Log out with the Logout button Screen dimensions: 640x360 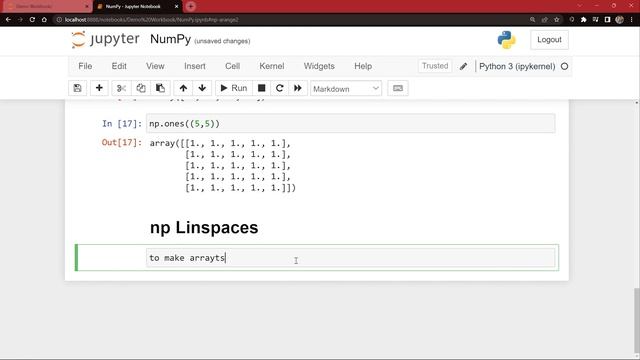pos(549,40)
